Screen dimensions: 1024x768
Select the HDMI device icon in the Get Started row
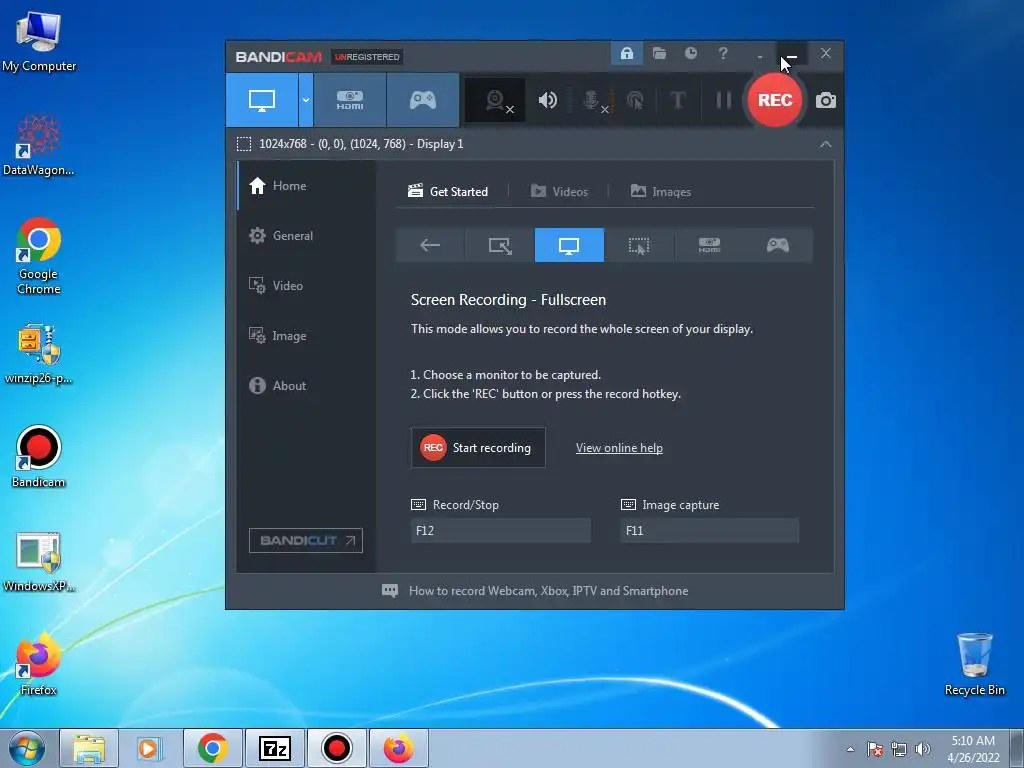709,245
